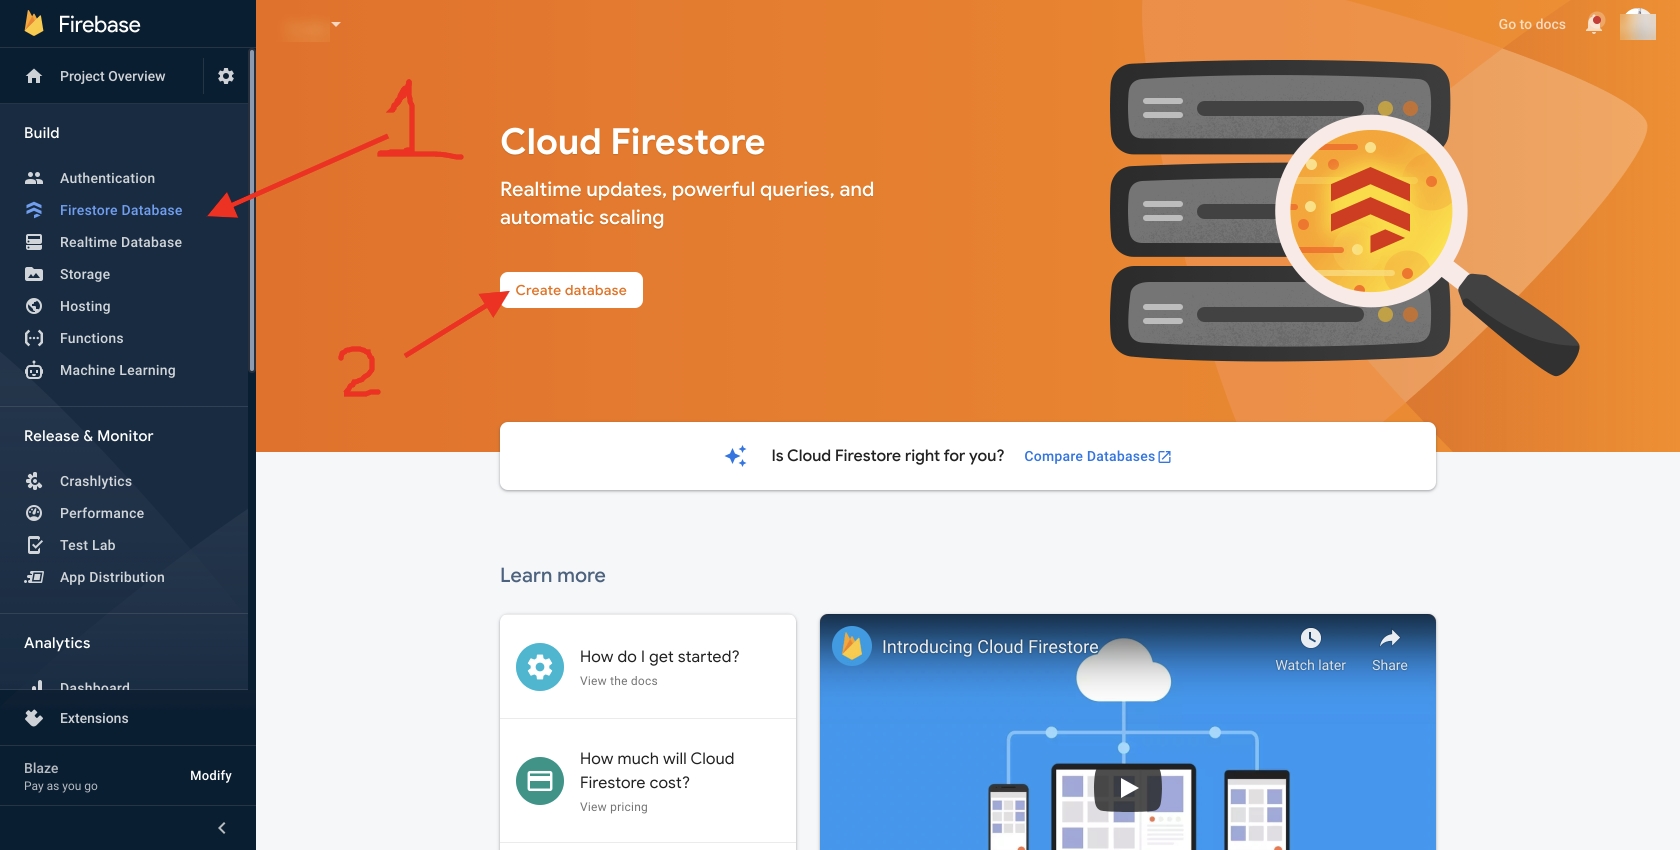Click the notifications bell icon
1680x850 pixels.
tap(1594, 24)
